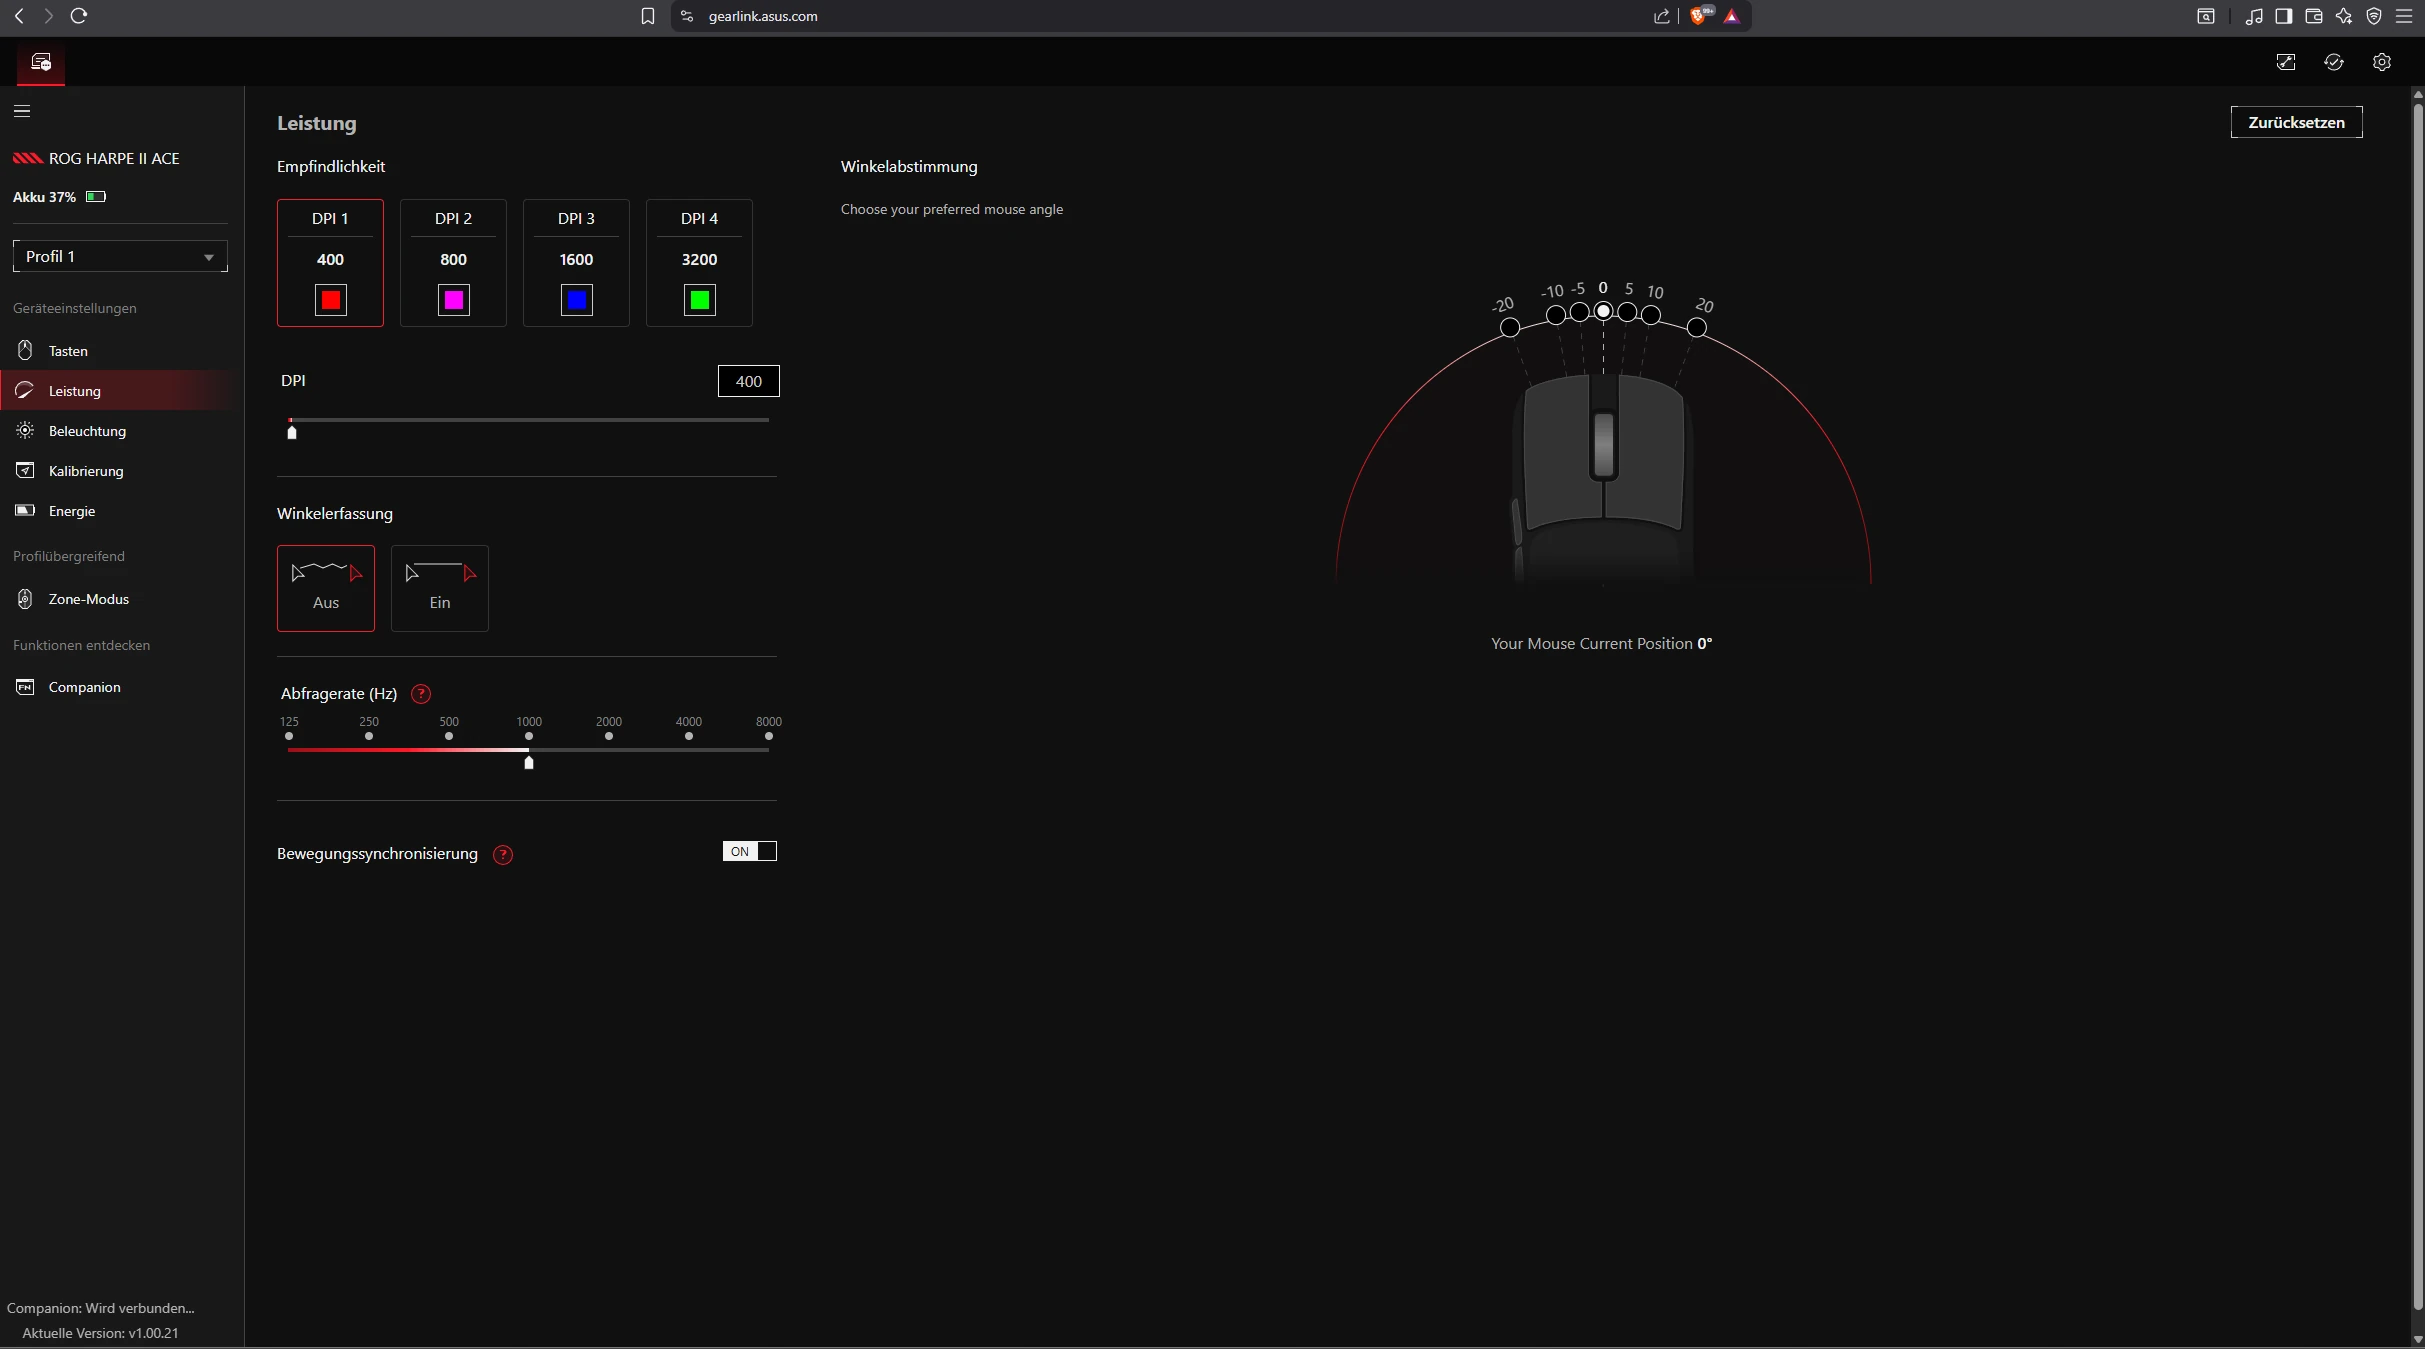
Task: Click the magenta DPI 2 color swatch
Action: pyautogui.click(x=454, y=300)
